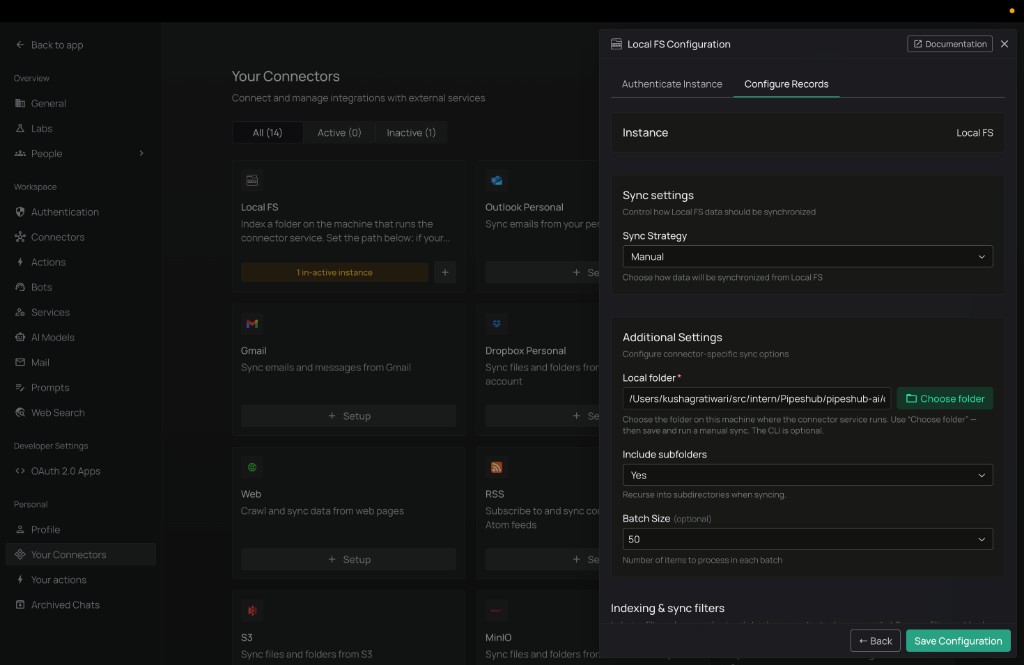Image resolution: width=1024 pixels, height=665 pixels.
Task: Click the Dropbox Personal connector icon
Action: point(496,324)
